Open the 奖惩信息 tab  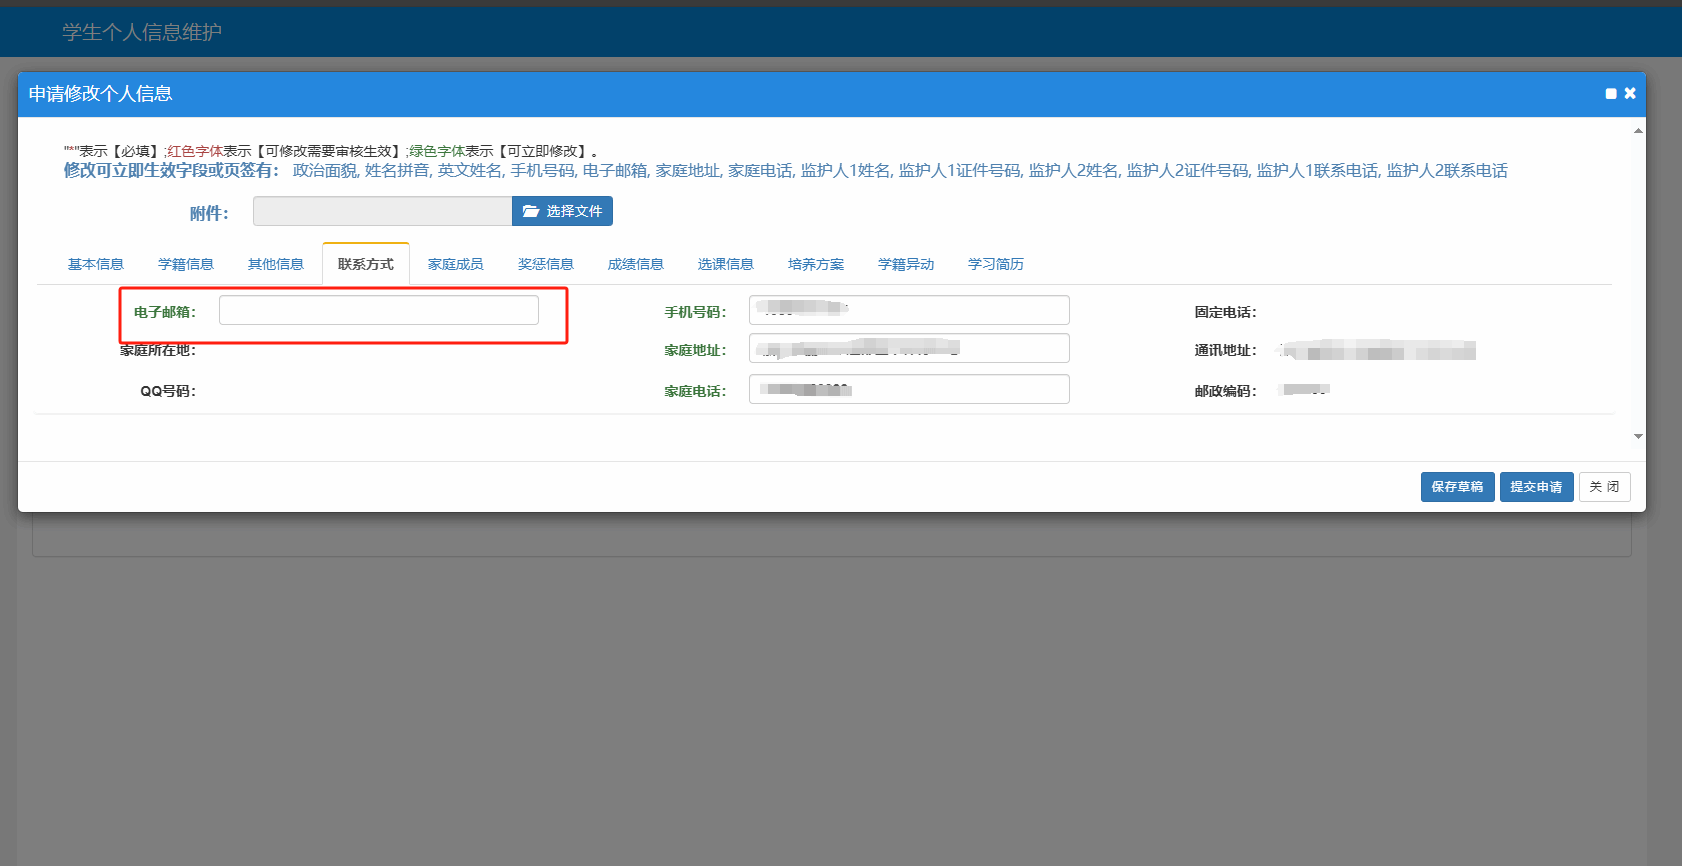546,264
